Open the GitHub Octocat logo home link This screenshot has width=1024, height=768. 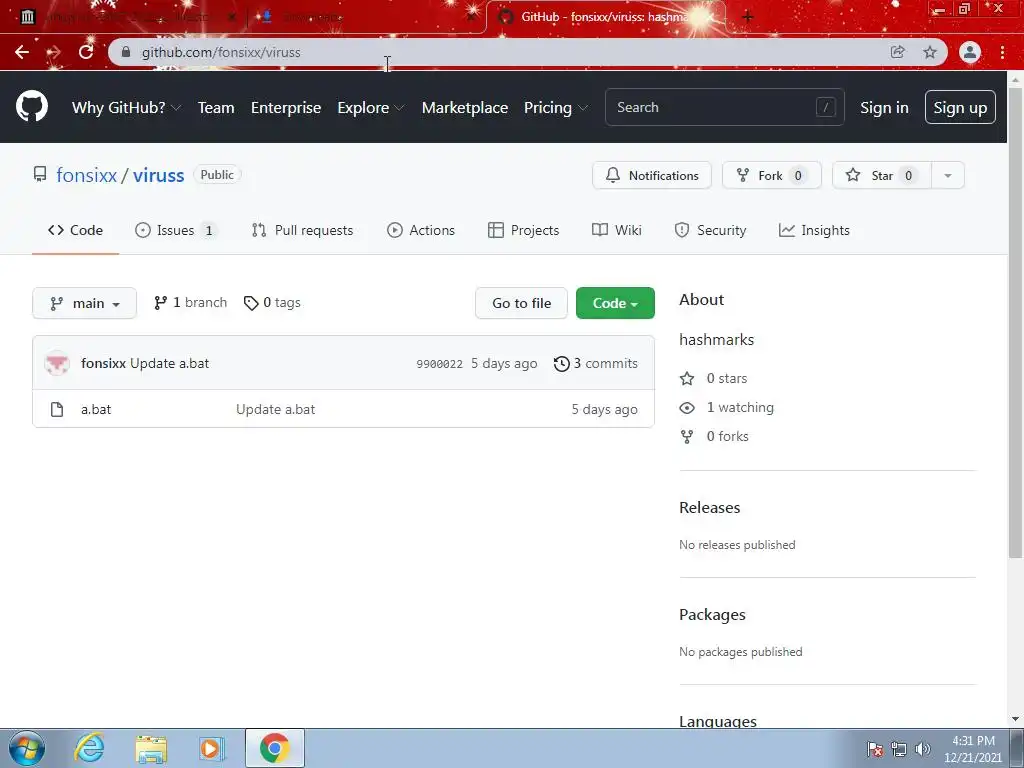pos(32,107)
